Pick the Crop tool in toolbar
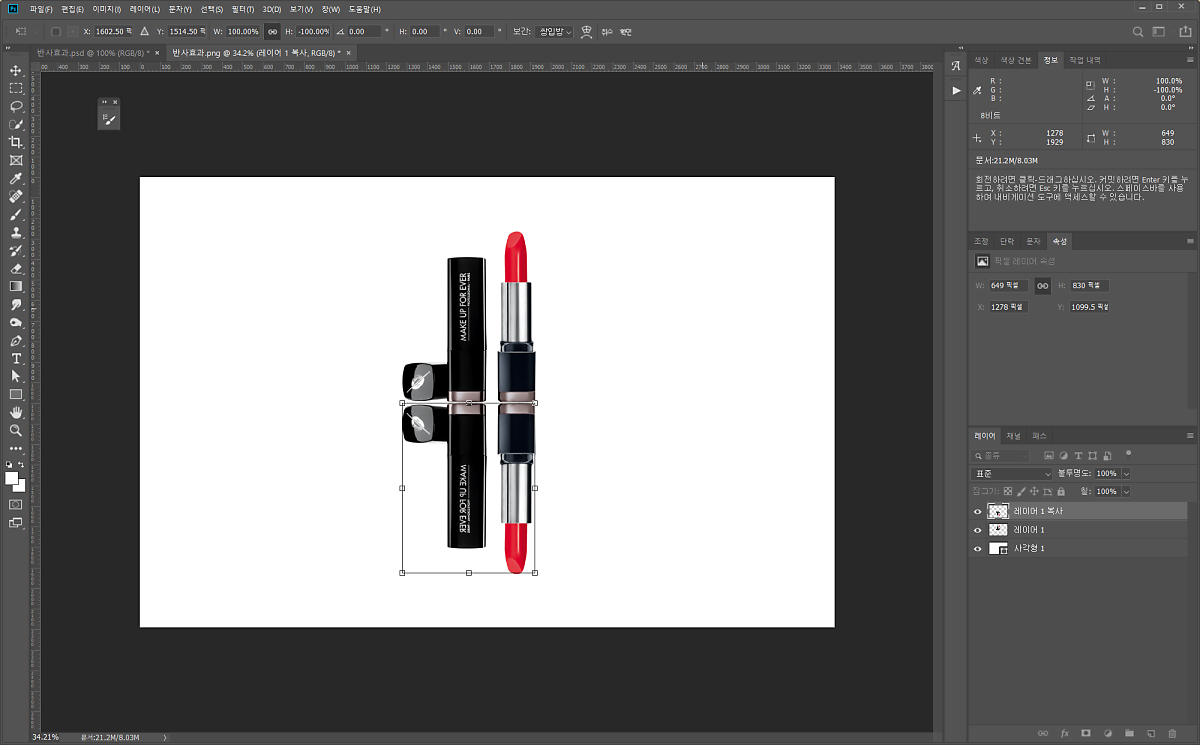 click(16, 143)
